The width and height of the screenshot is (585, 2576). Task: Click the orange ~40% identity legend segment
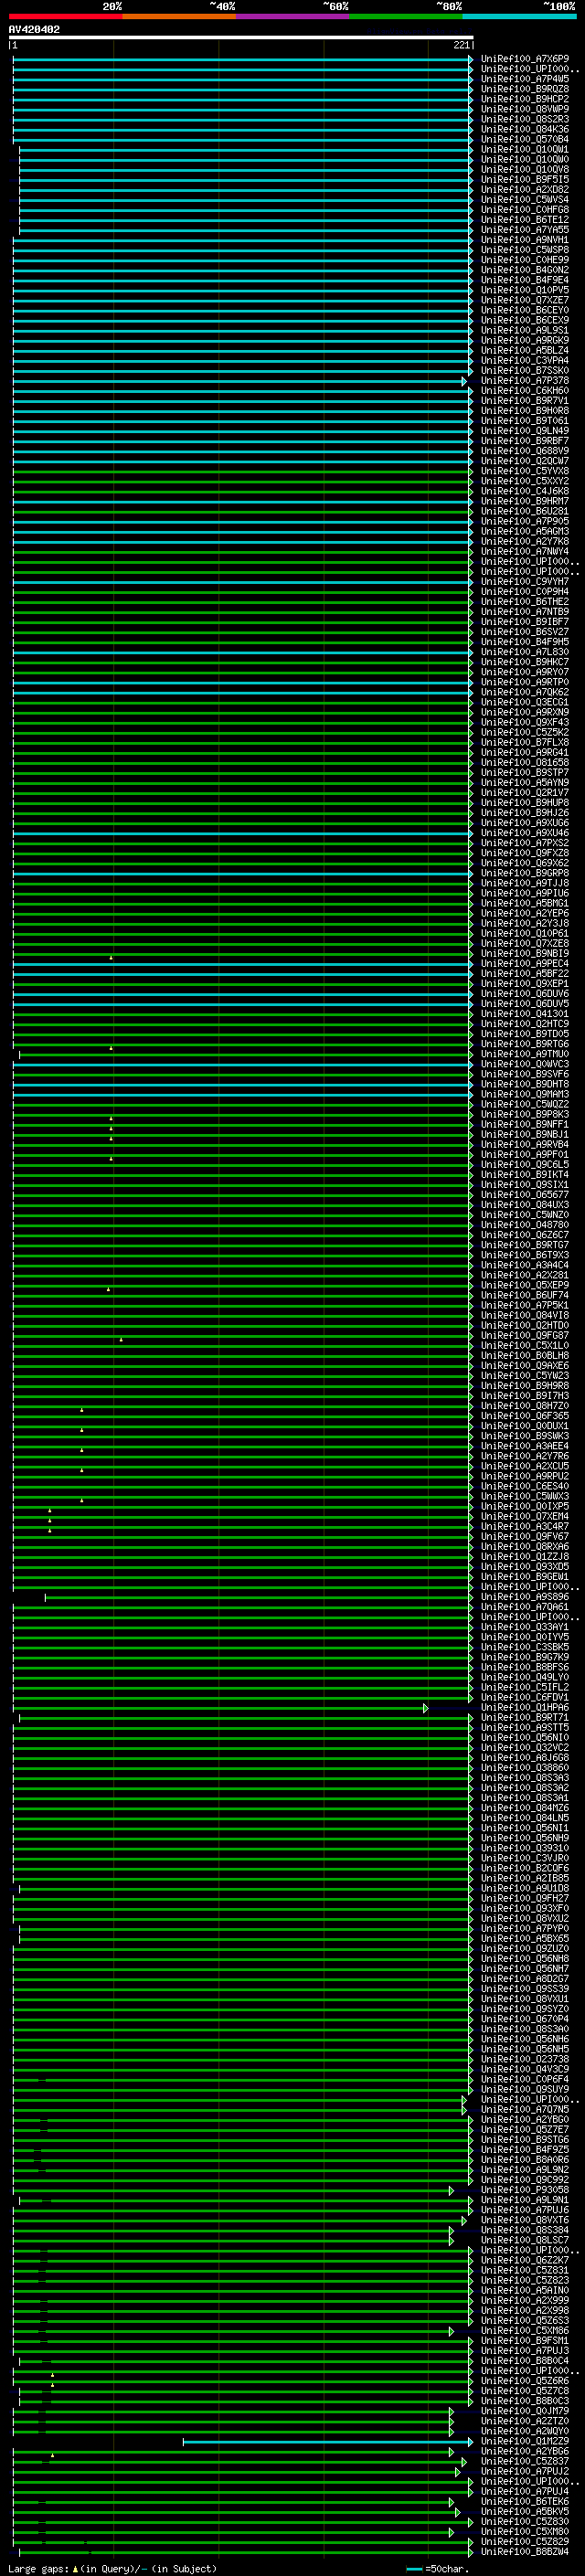point(179,16)
